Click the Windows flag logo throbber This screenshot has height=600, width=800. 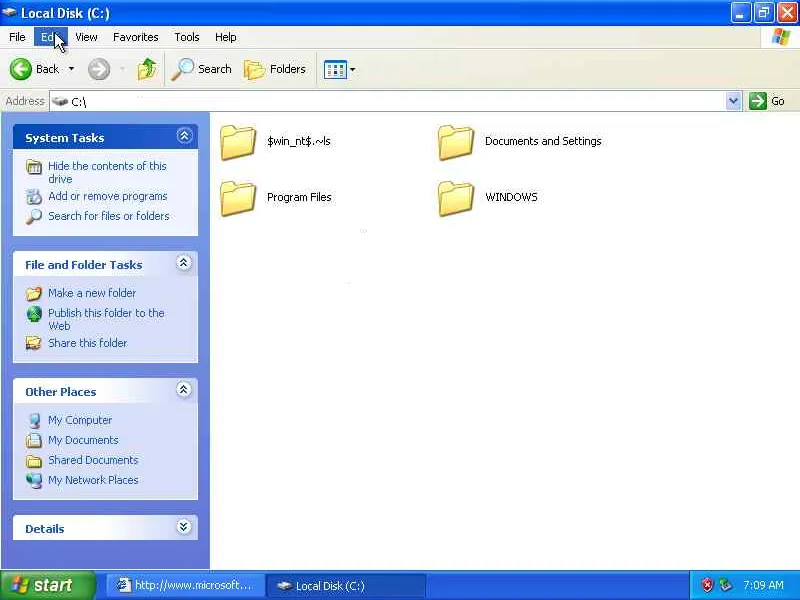[x=781, y=37]
